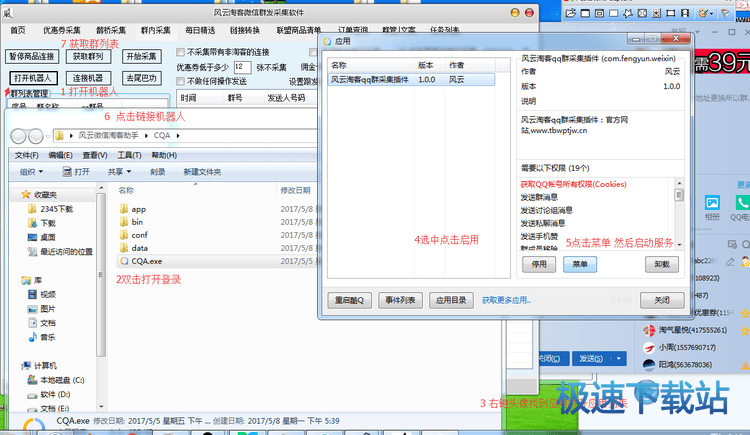Click the coupon threshold input field

pyautogui.click(x=241, y=67)
